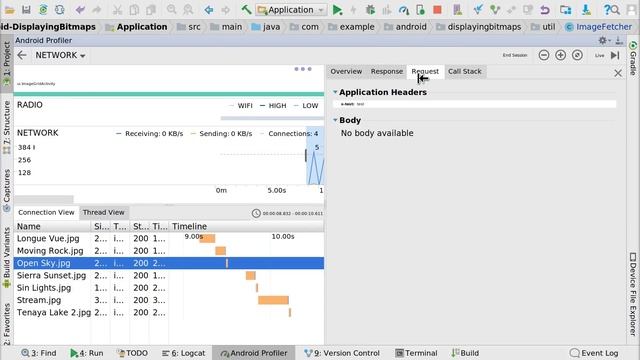Go back from Network profiler with arrow
Screen dimensions: 640x360
(22, 55)
